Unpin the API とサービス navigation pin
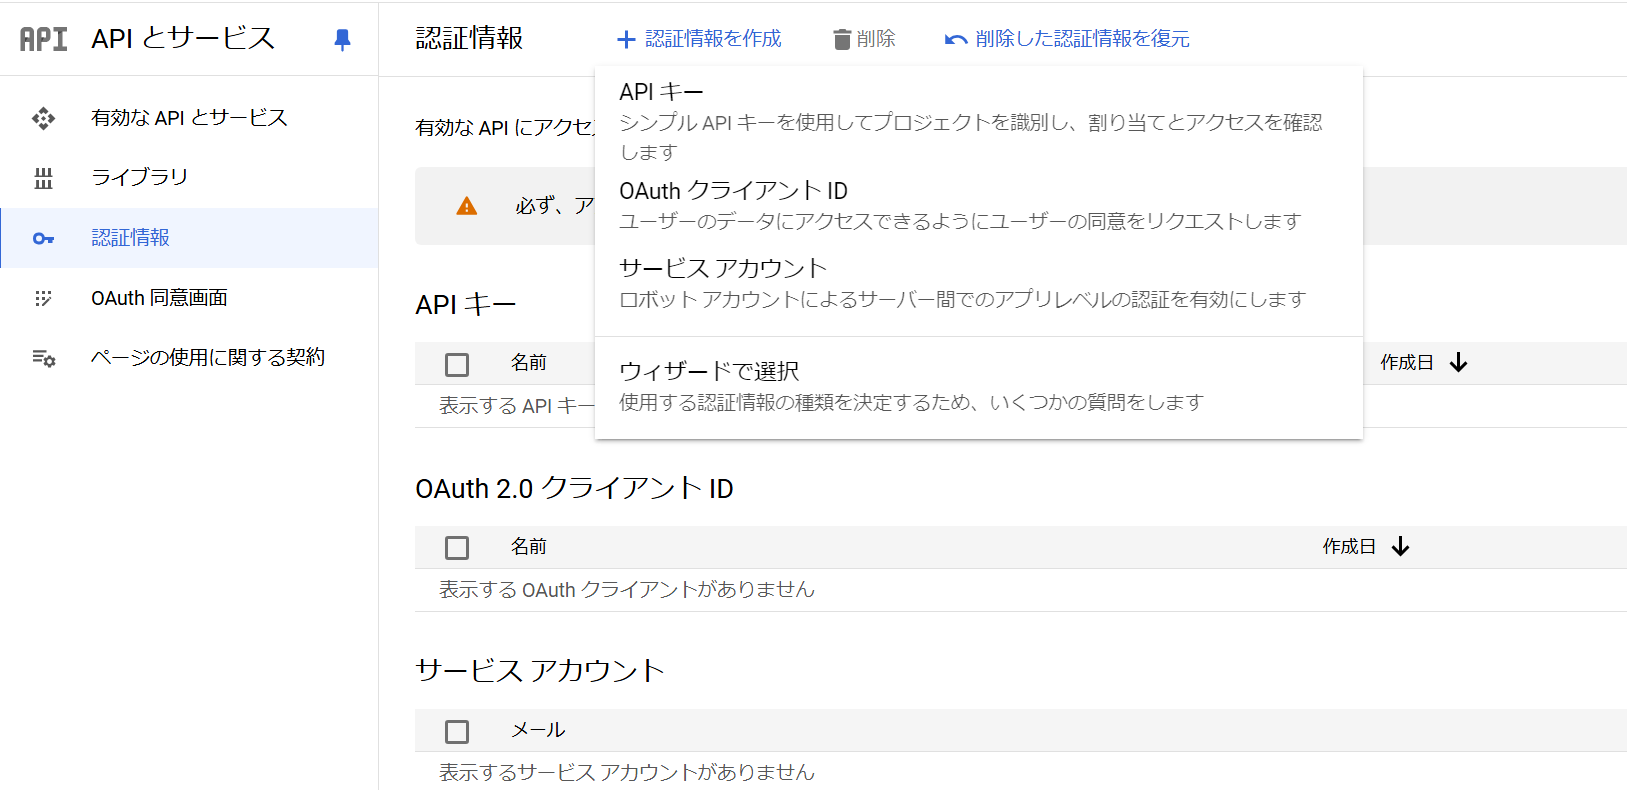The height and width of the screenshot is (790, 1627). click(342, 39)
